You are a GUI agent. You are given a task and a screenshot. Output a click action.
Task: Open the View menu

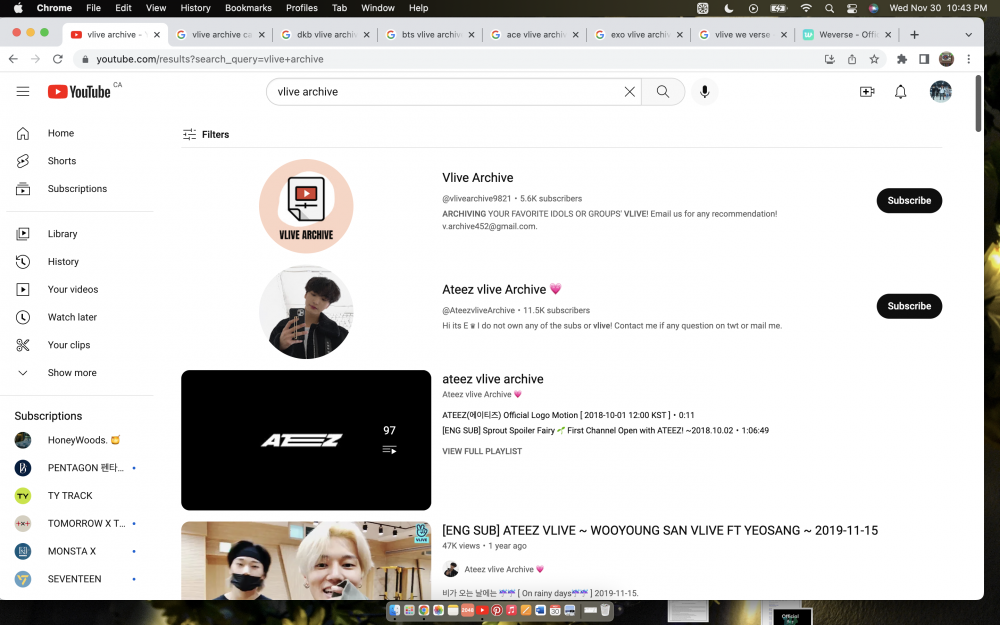156,8
